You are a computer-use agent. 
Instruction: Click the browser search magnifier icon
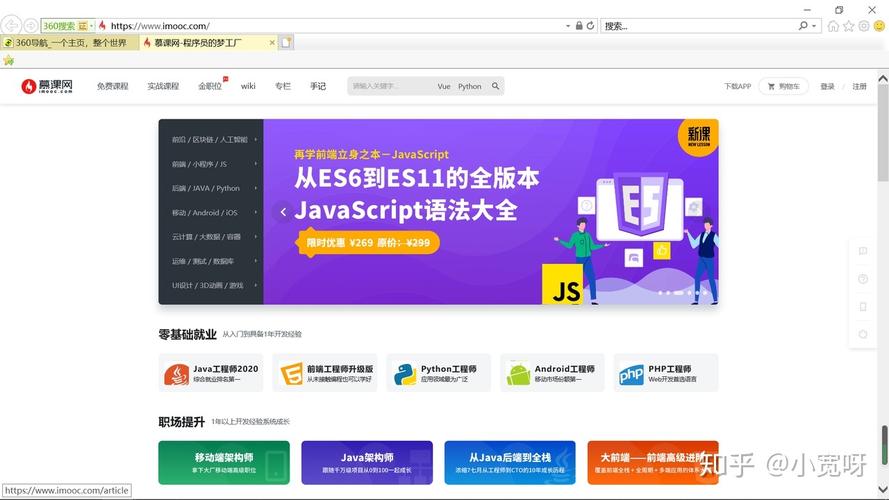pos(803,26)
